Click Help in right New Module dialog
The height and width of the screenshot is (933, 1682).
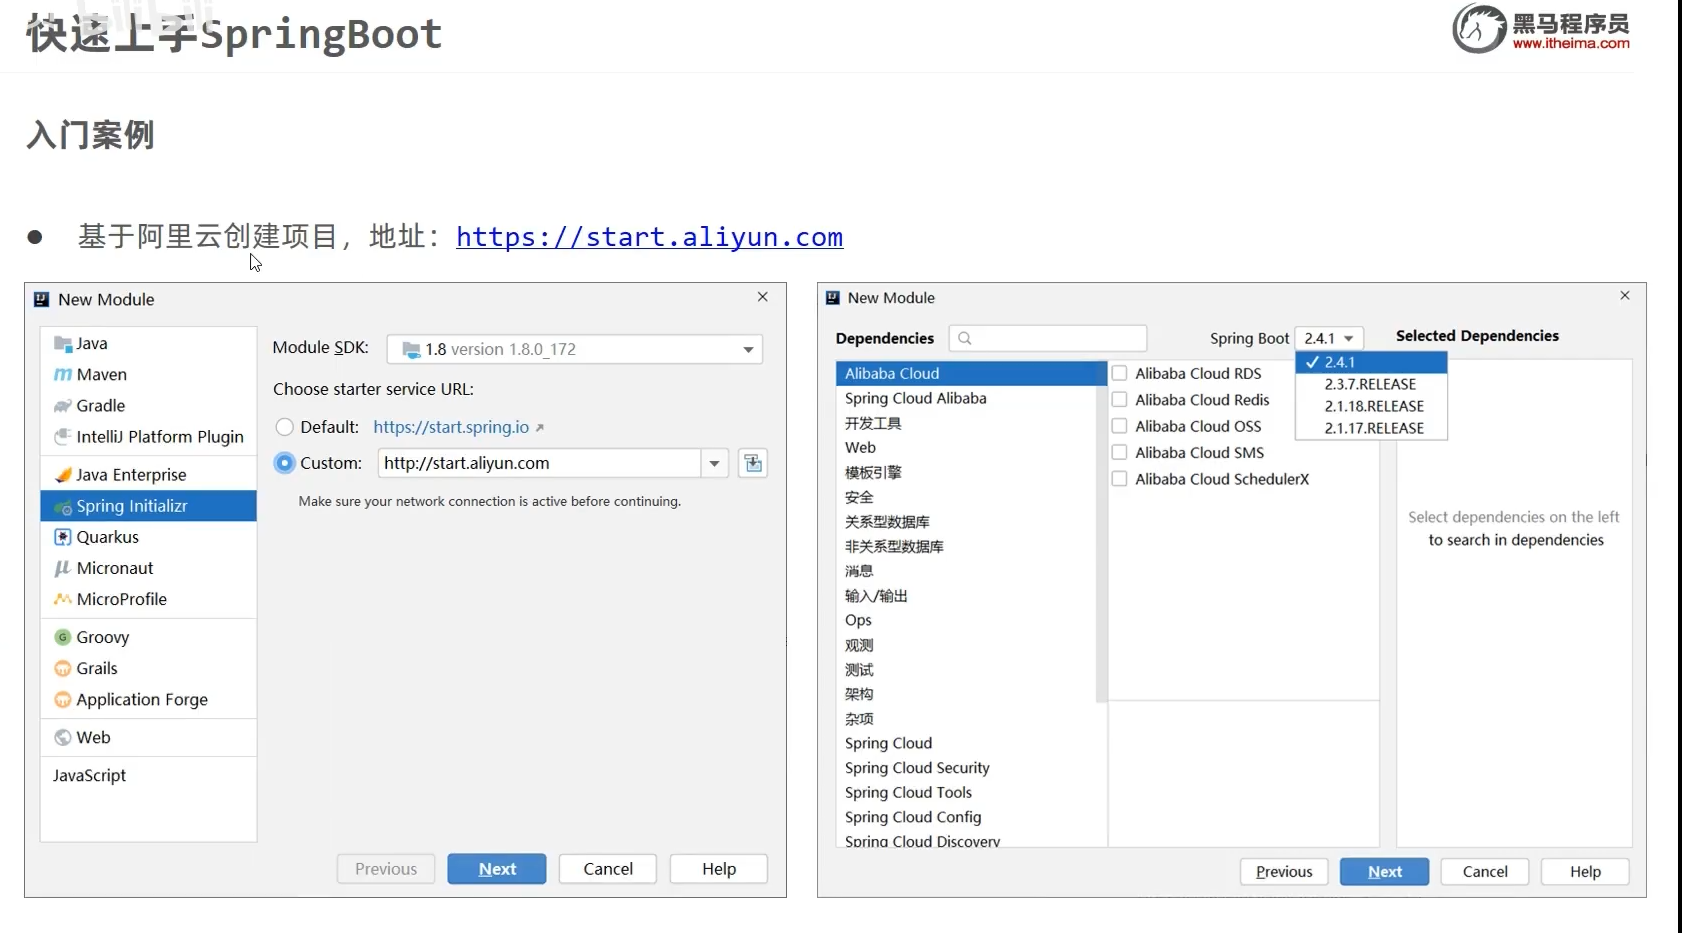(x=1585, y=872)
